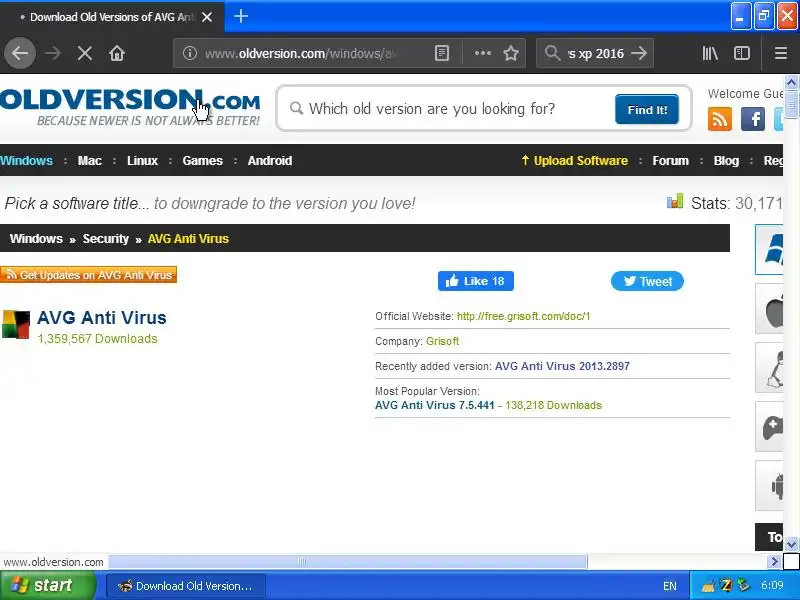Click the vertical scrollbar down arrow
The height and width of the screenshot is (600, 800).
coord(791,544)
